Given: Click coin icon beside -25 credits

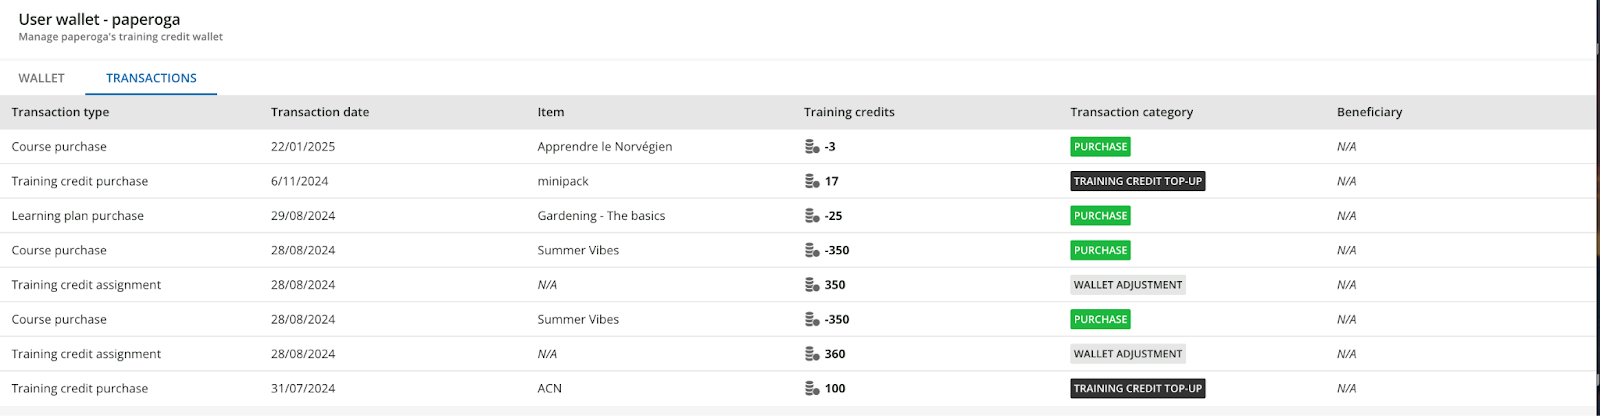Looking at the screenshot, I should click(812, 216).
